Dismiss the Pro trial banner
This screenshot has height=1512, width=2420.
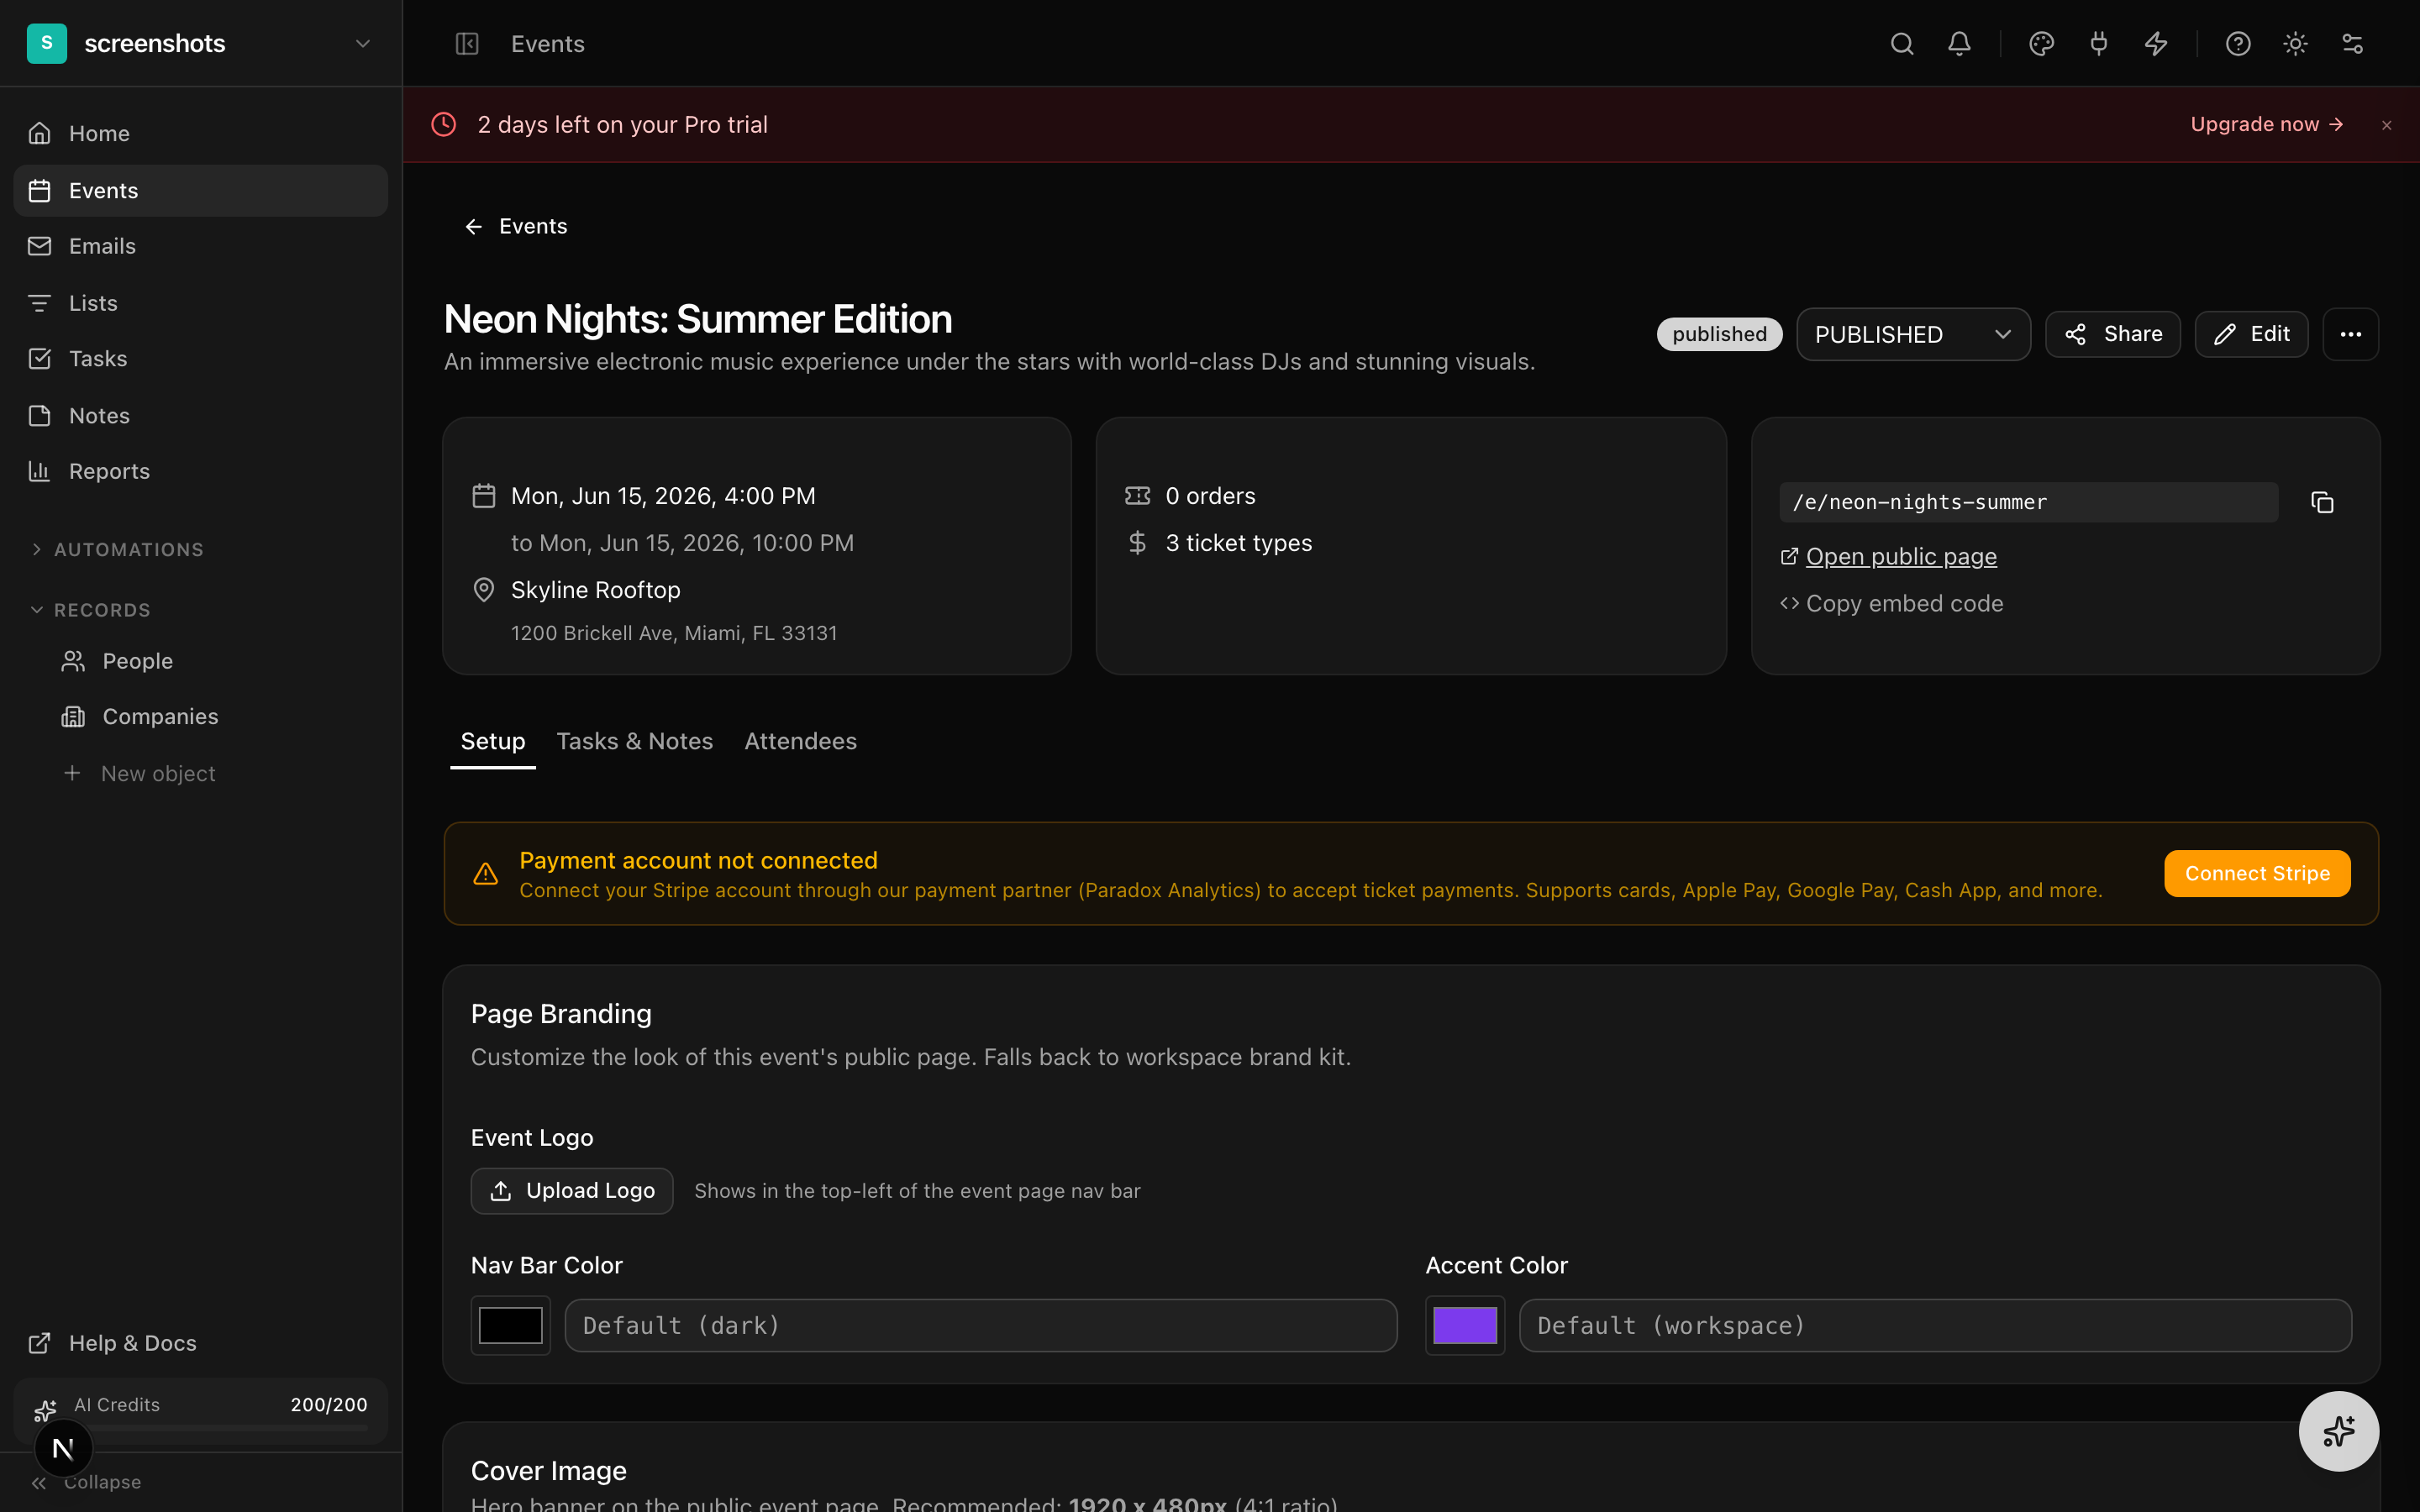(2387, 125)
